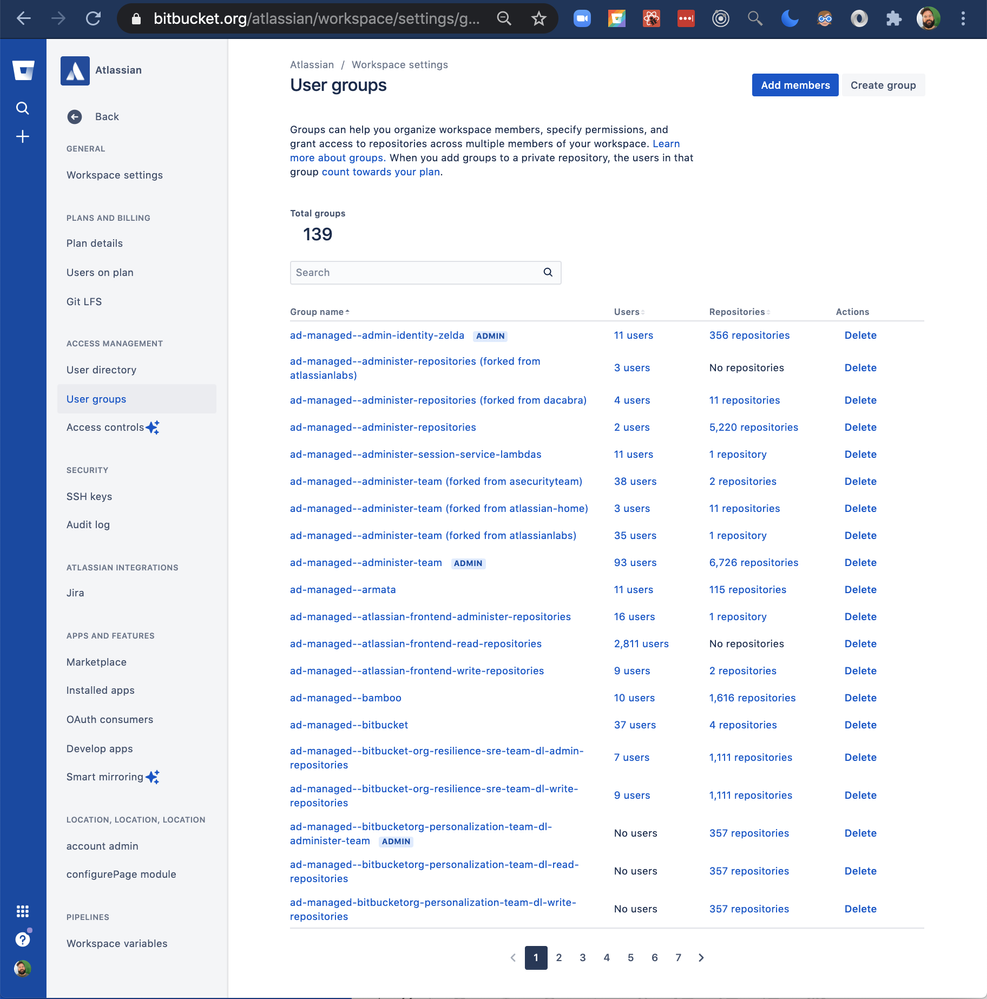View 1,616 repositories link
This screenshot has height=999, width=987.
tap(752, 698)
